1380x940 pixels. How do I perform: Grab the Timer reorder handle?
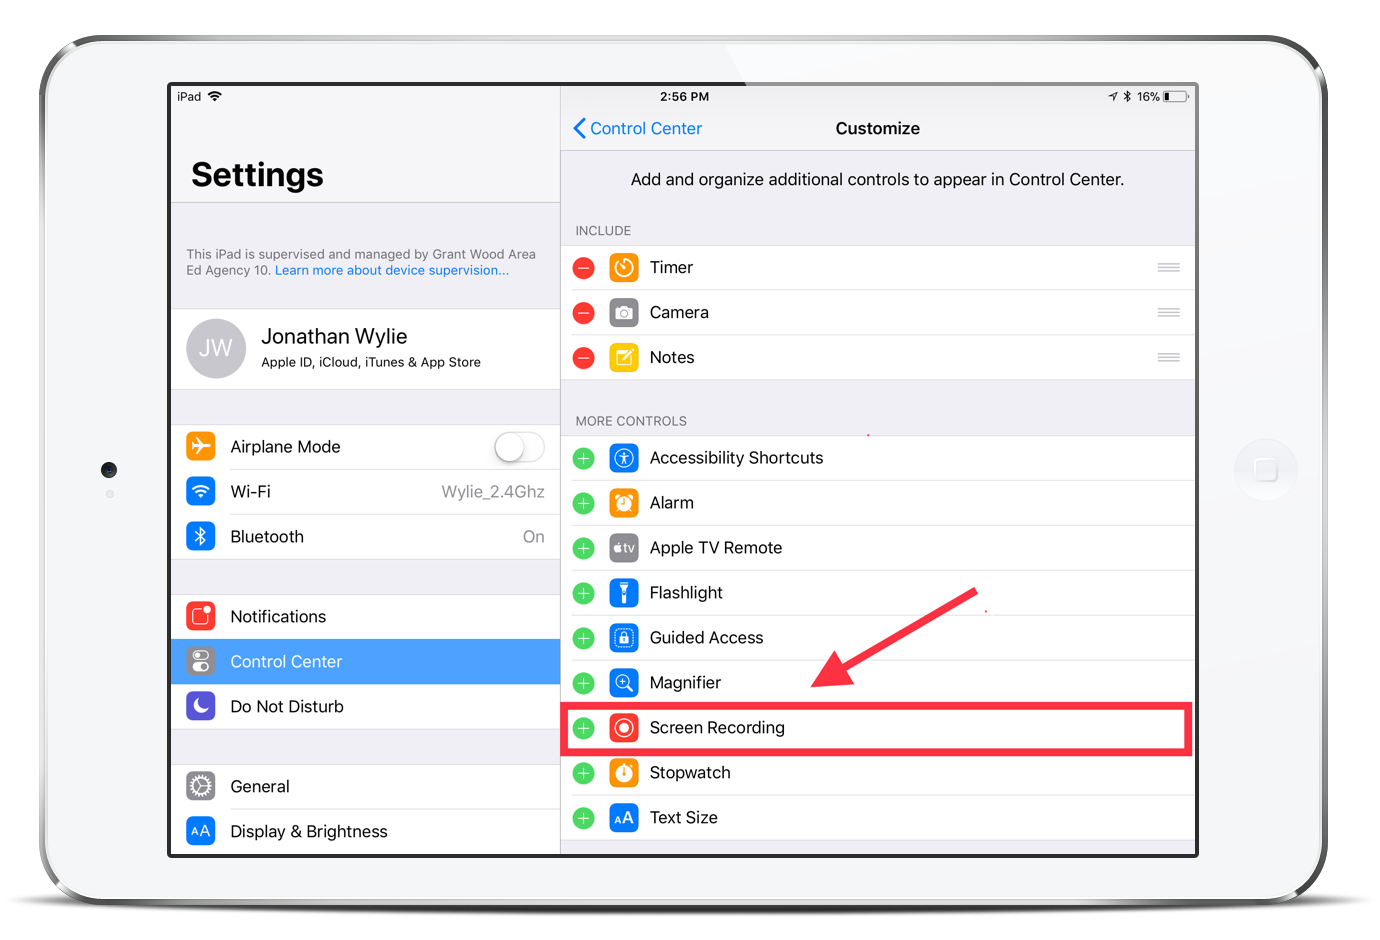(1168, 268)
